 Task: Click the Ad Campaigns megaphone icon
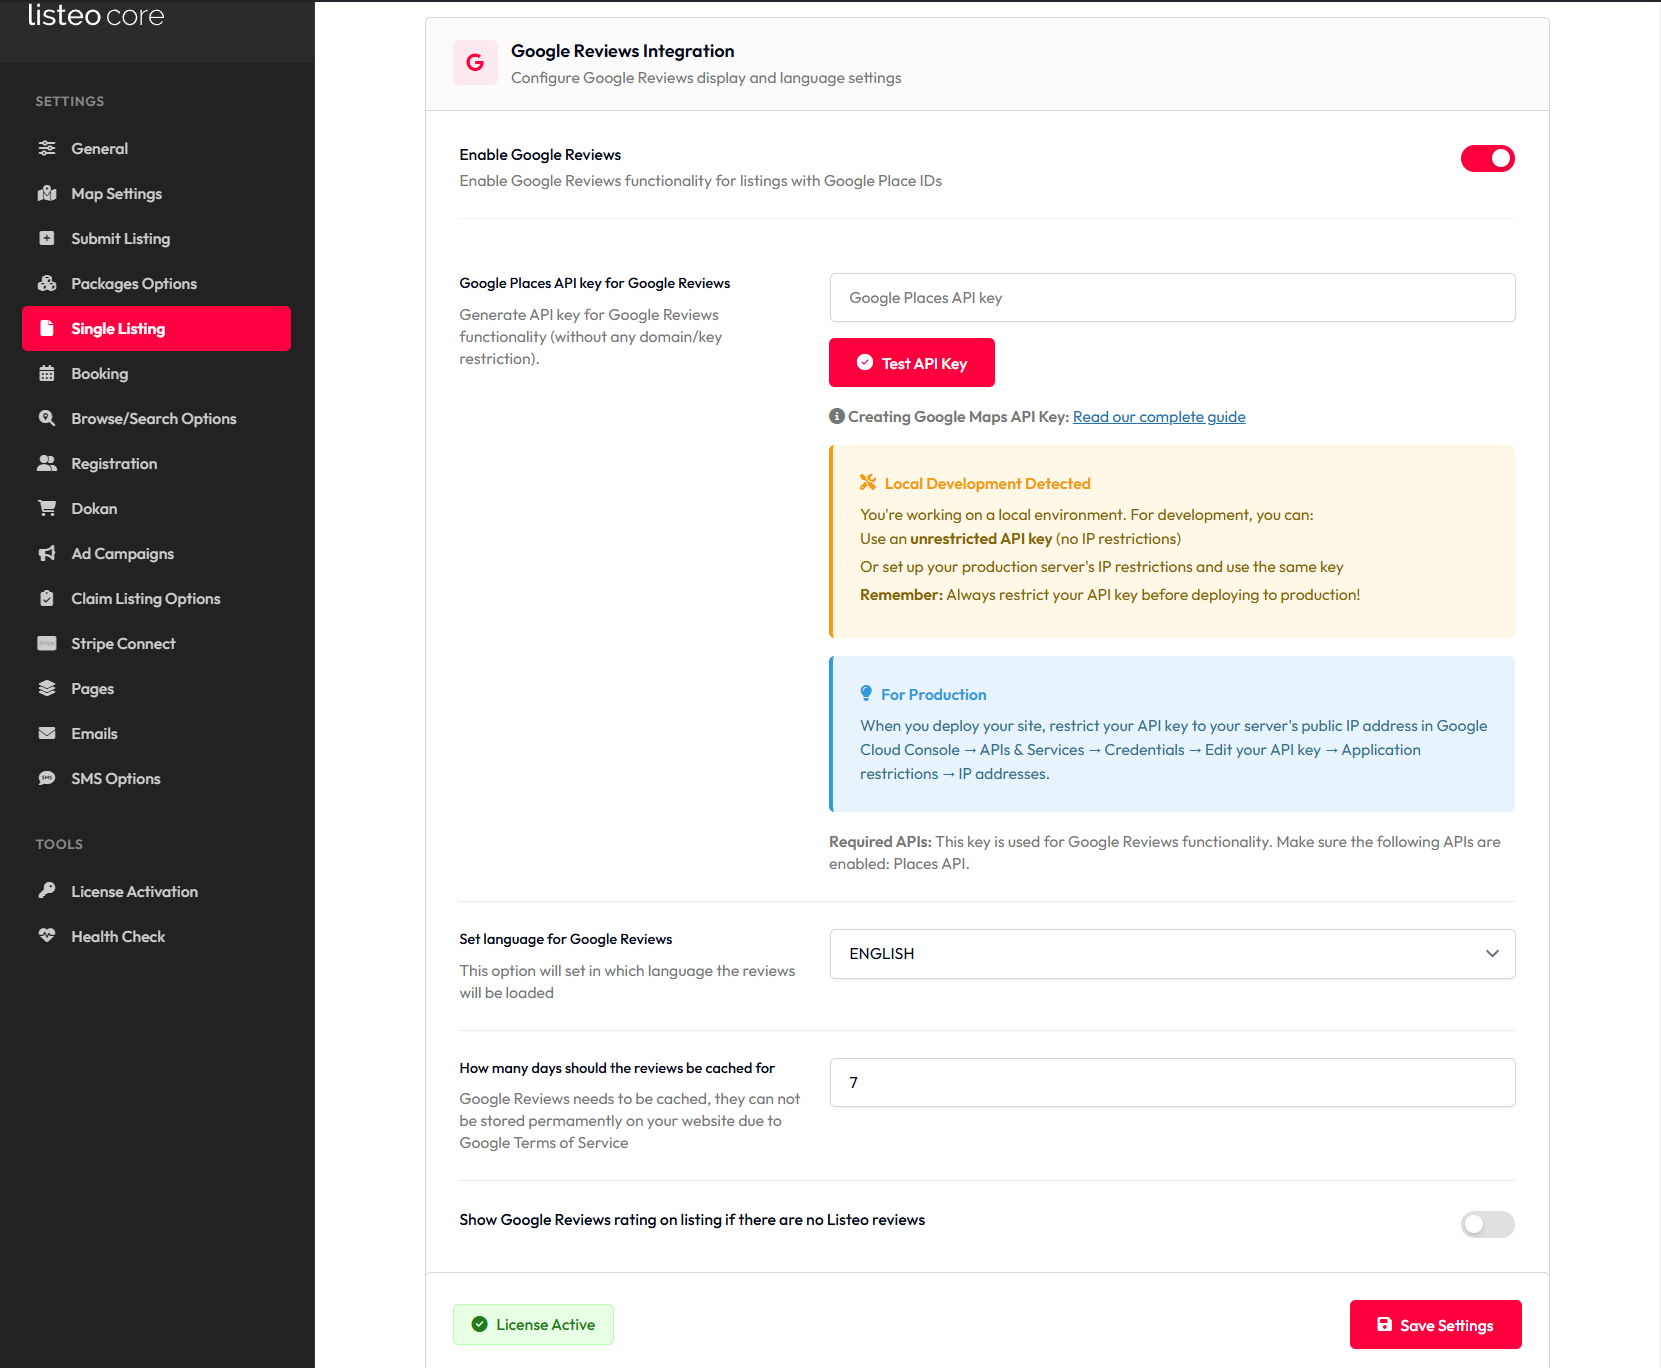(47, 553)
